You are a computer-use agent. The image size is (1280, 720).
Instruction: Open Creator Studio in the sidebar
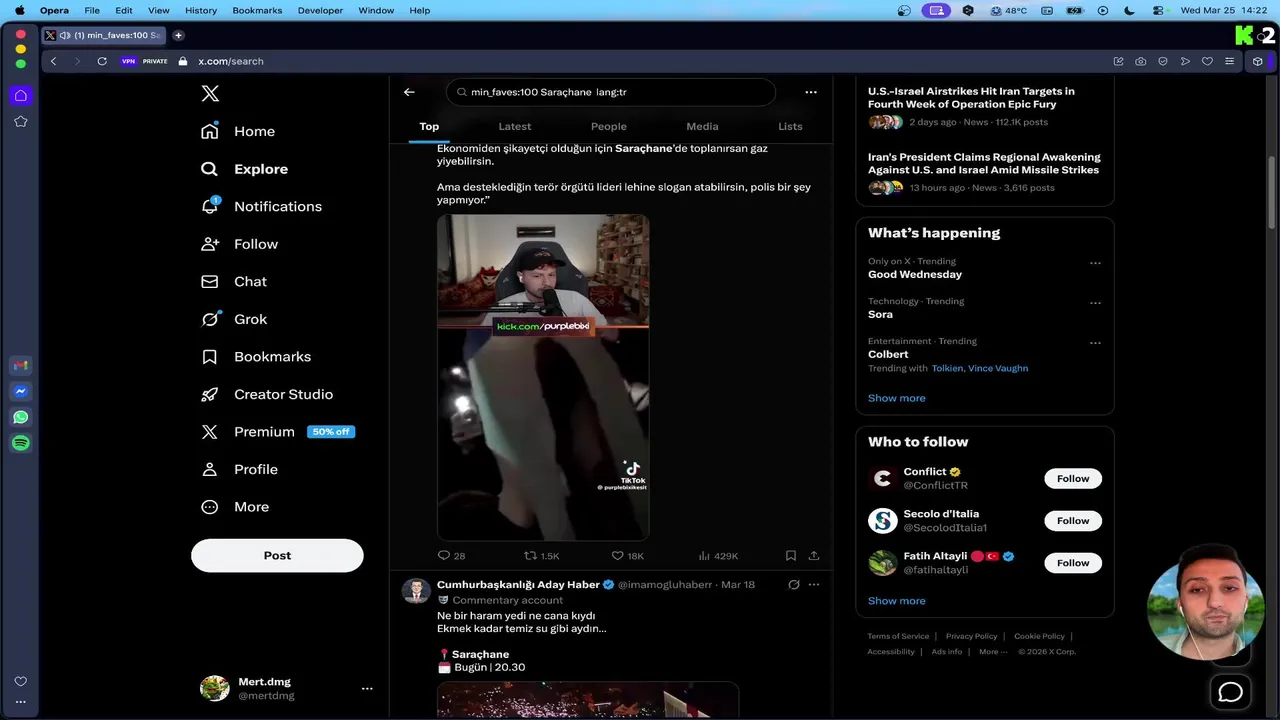click(x=267, y=394)
